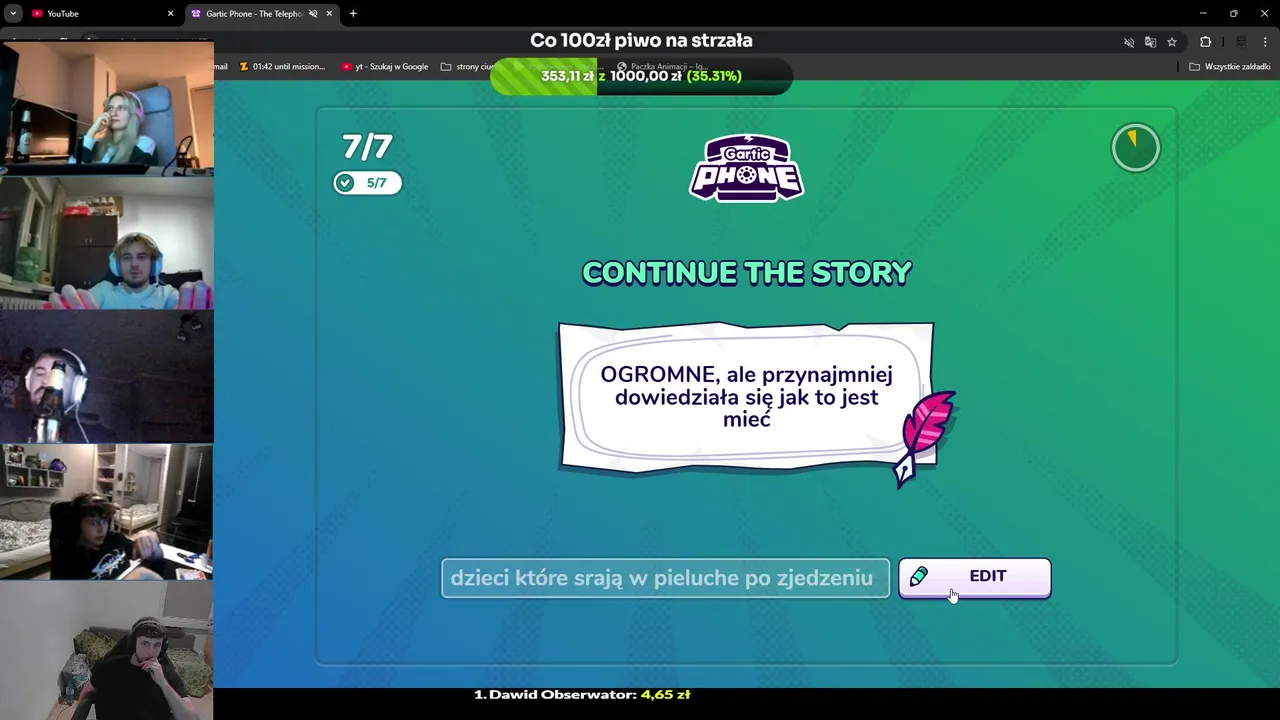Click the Gartic Phone logo
Viewport: 1280px width, 720px height.
(746, 168)
